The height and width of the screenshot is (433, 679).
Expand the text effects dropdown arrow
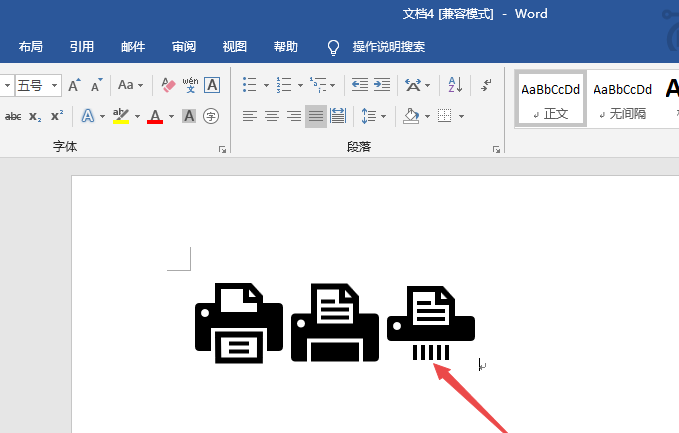click(x=102, y=116)
